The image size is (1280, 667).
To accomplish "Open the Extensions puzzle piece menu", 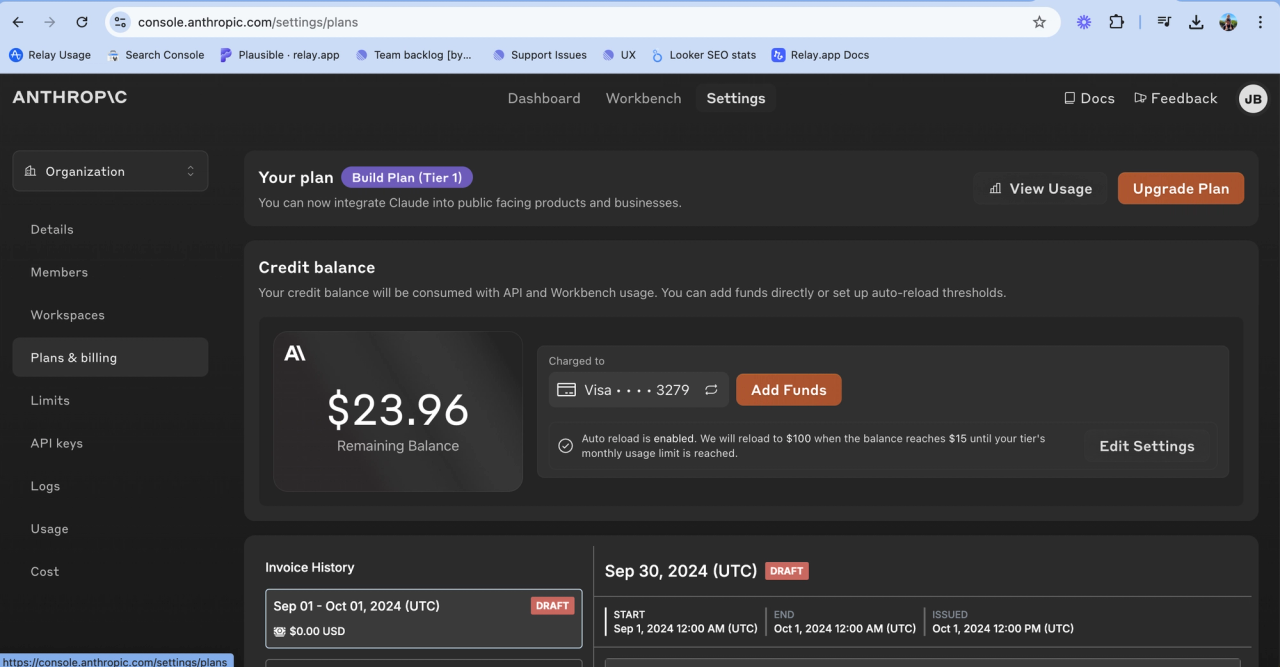I will tap(1117, 22).
